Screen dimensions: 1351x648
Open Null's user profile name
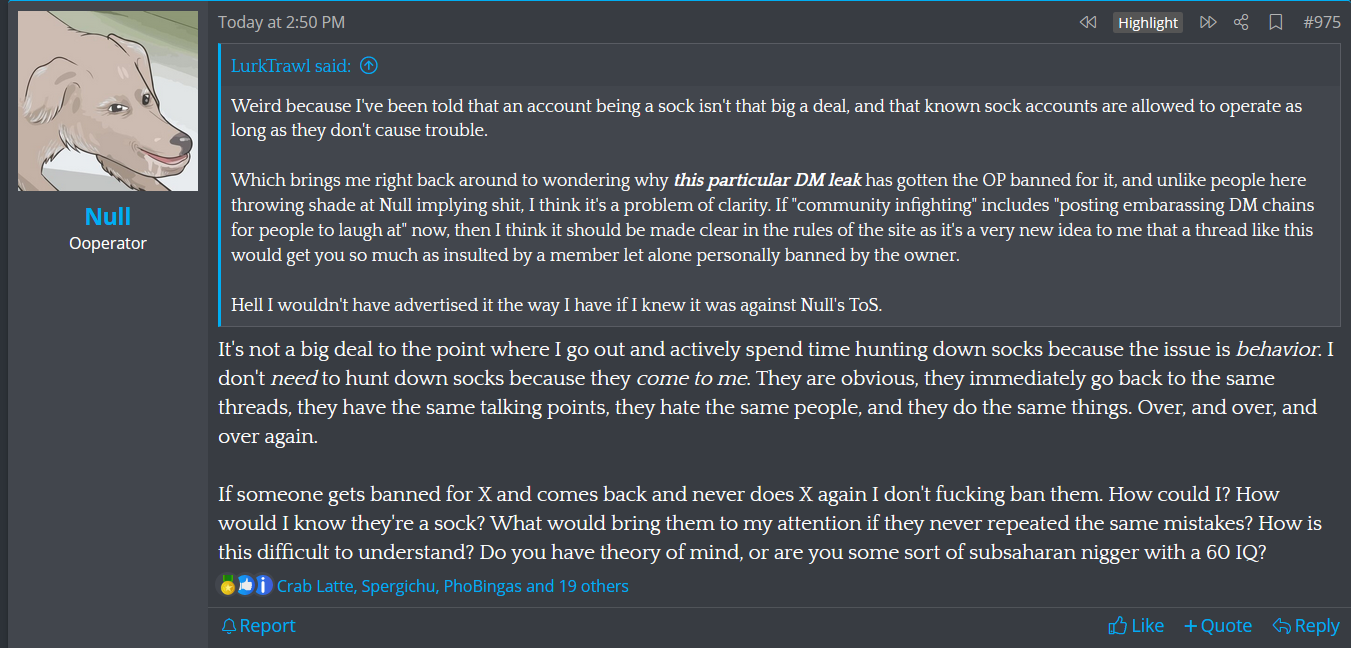[108, 217]
